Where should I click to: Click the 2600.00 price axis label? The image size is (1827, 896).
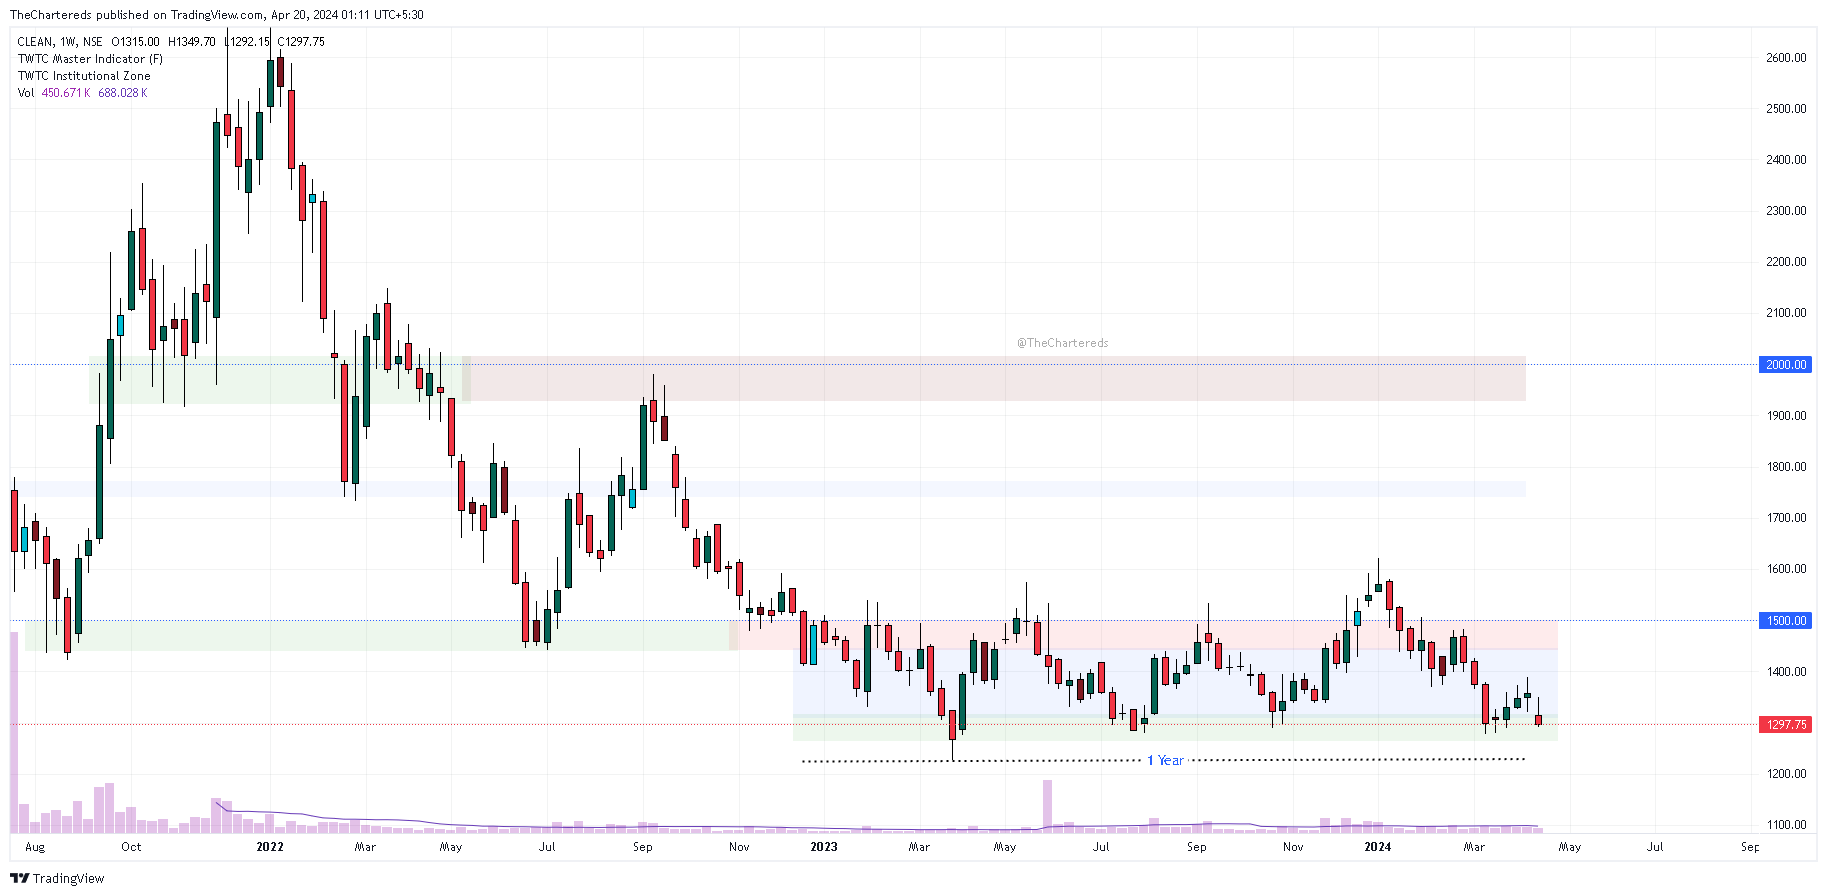[x=1786, y=58]
